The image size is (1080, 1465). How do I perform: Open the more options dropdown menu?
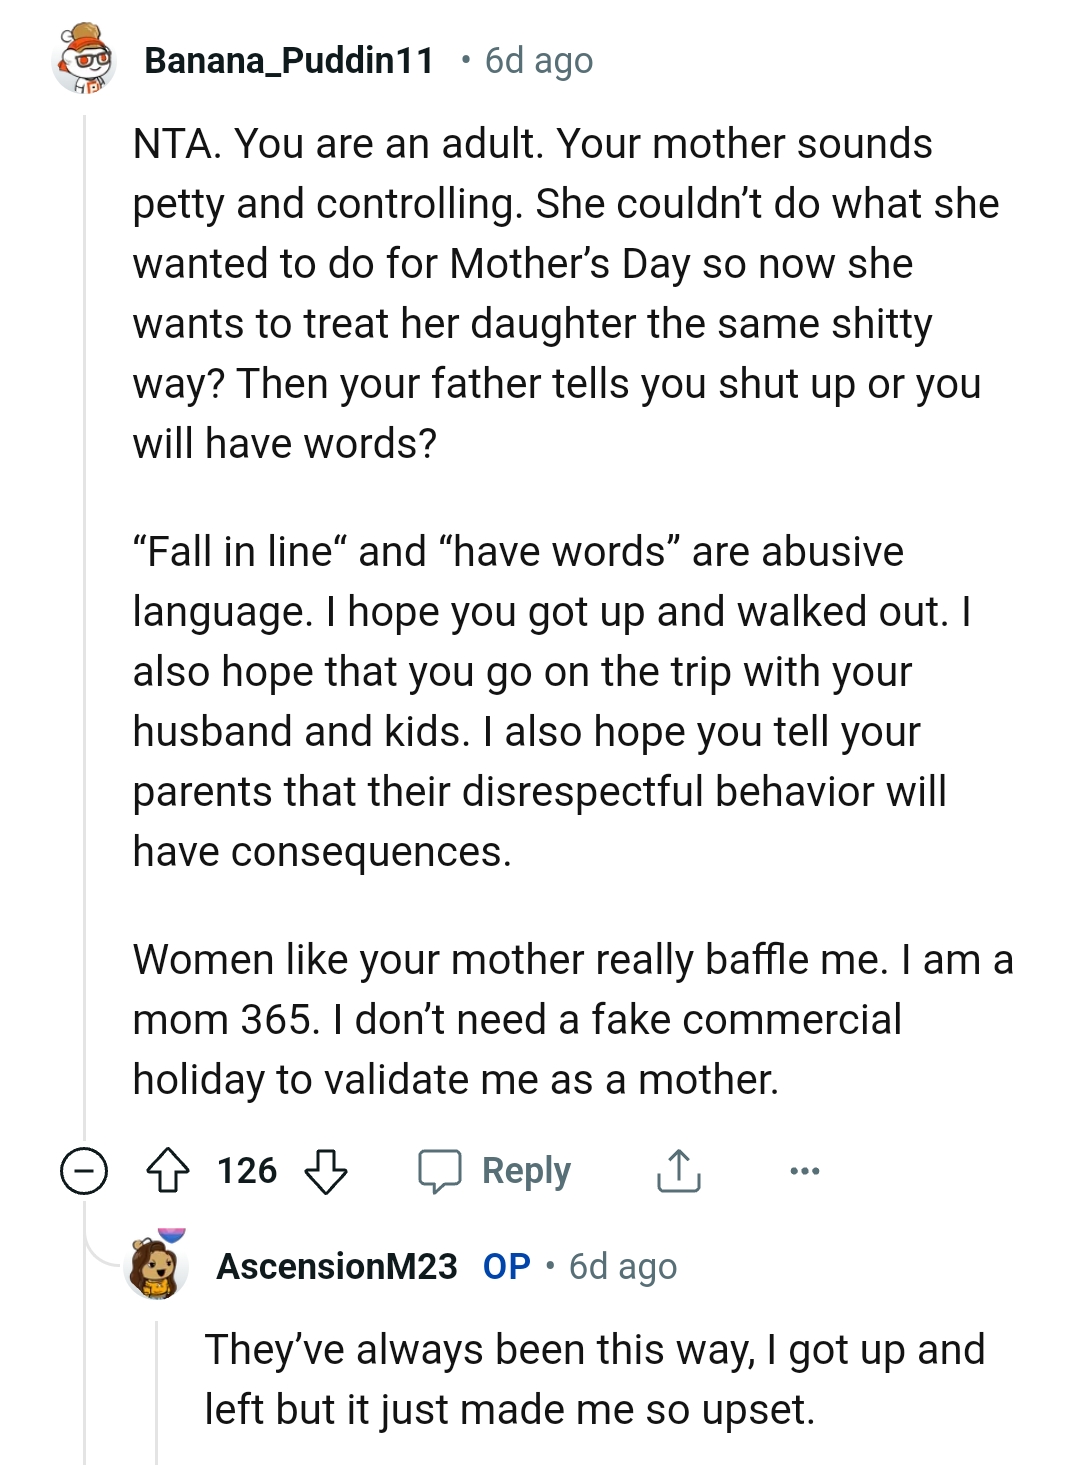click(x=806, y=1170)
